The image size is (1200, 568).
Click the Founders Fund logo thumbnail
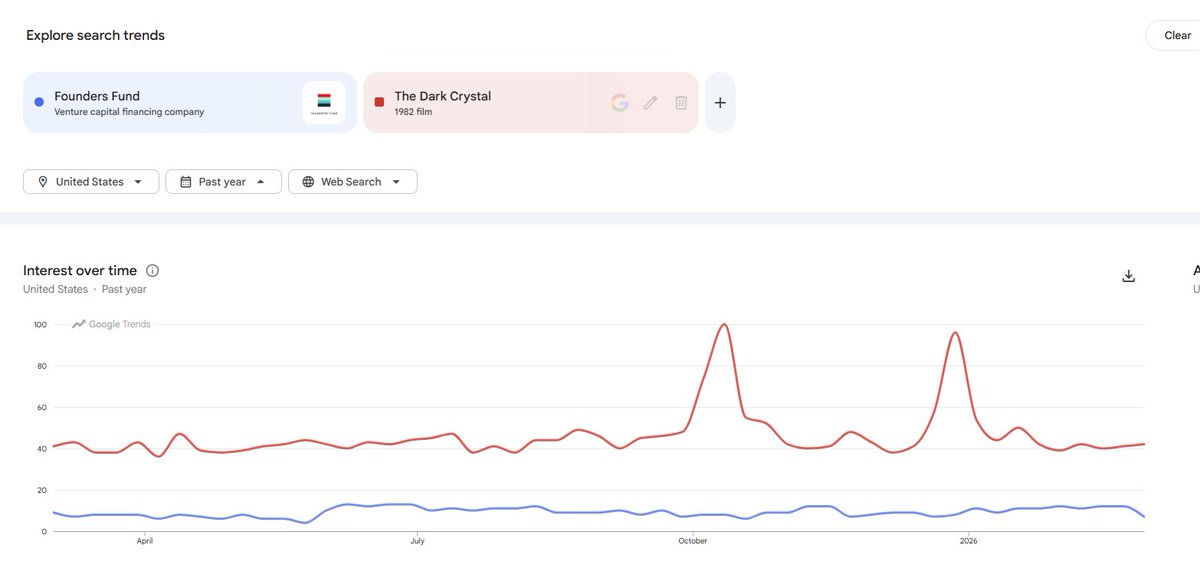click(x=324, y=103)
